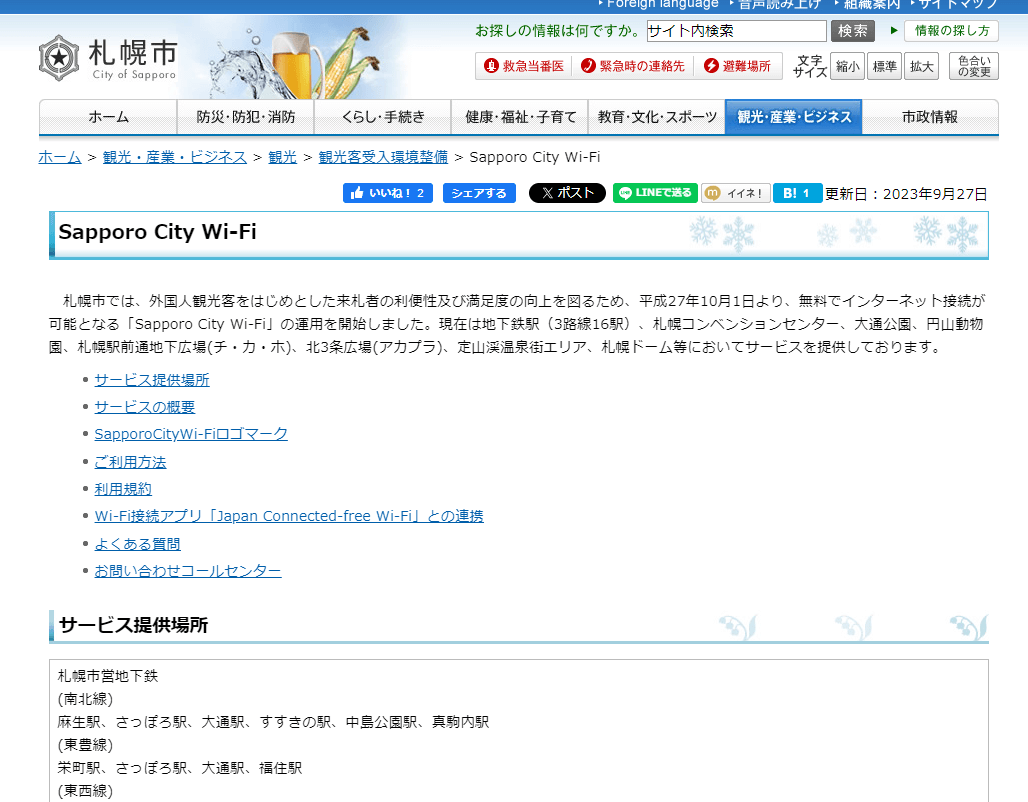Enlarge text size with 拡大
Image resolution: width=1028 pixels, height=802 pixels.
pyautogui.click(x=921, y=66)
